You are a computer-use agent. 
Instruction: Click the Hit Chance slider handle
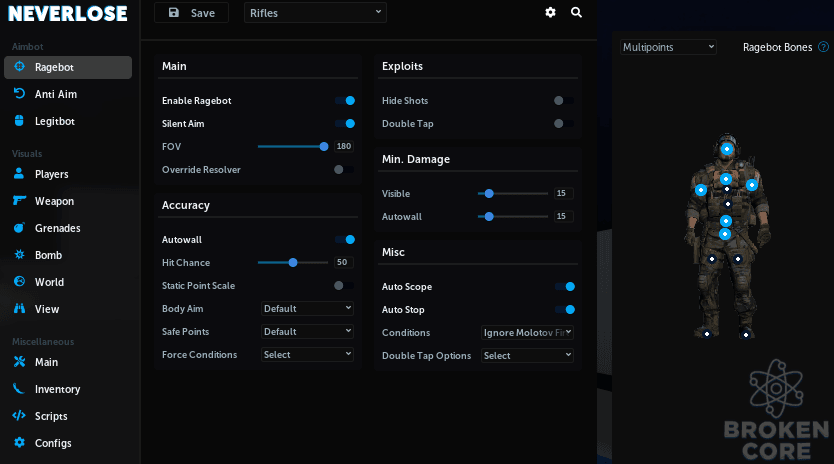(293, 262)
